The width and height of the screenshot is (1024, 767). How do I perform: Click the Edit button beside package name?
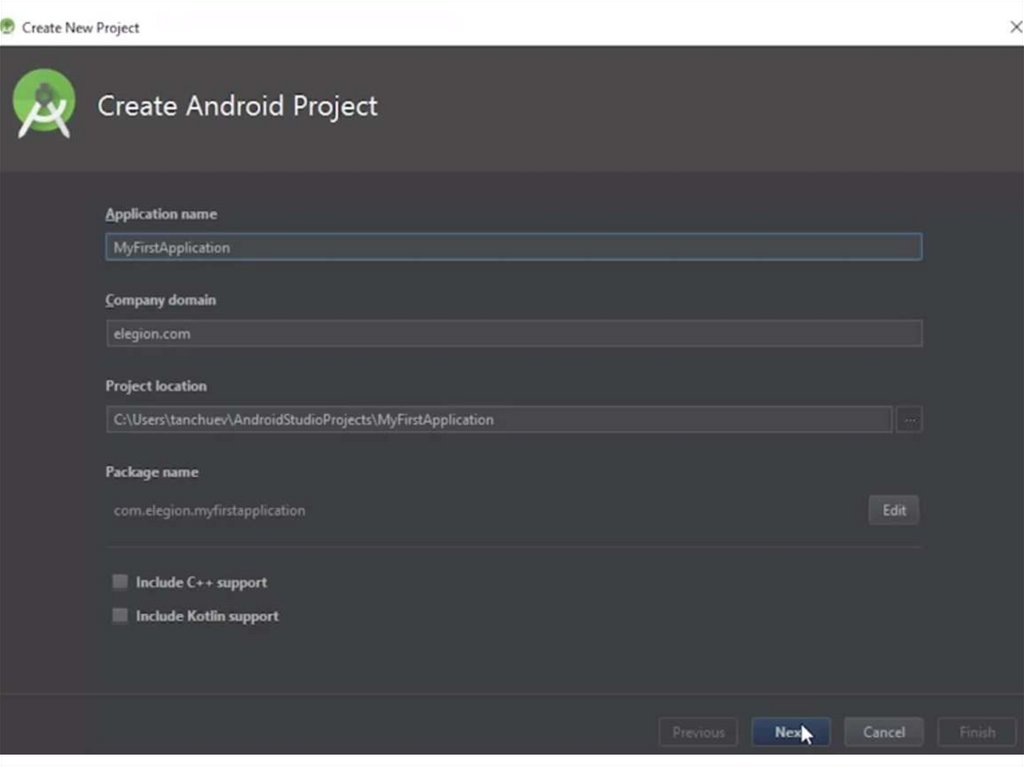[893, 510]
